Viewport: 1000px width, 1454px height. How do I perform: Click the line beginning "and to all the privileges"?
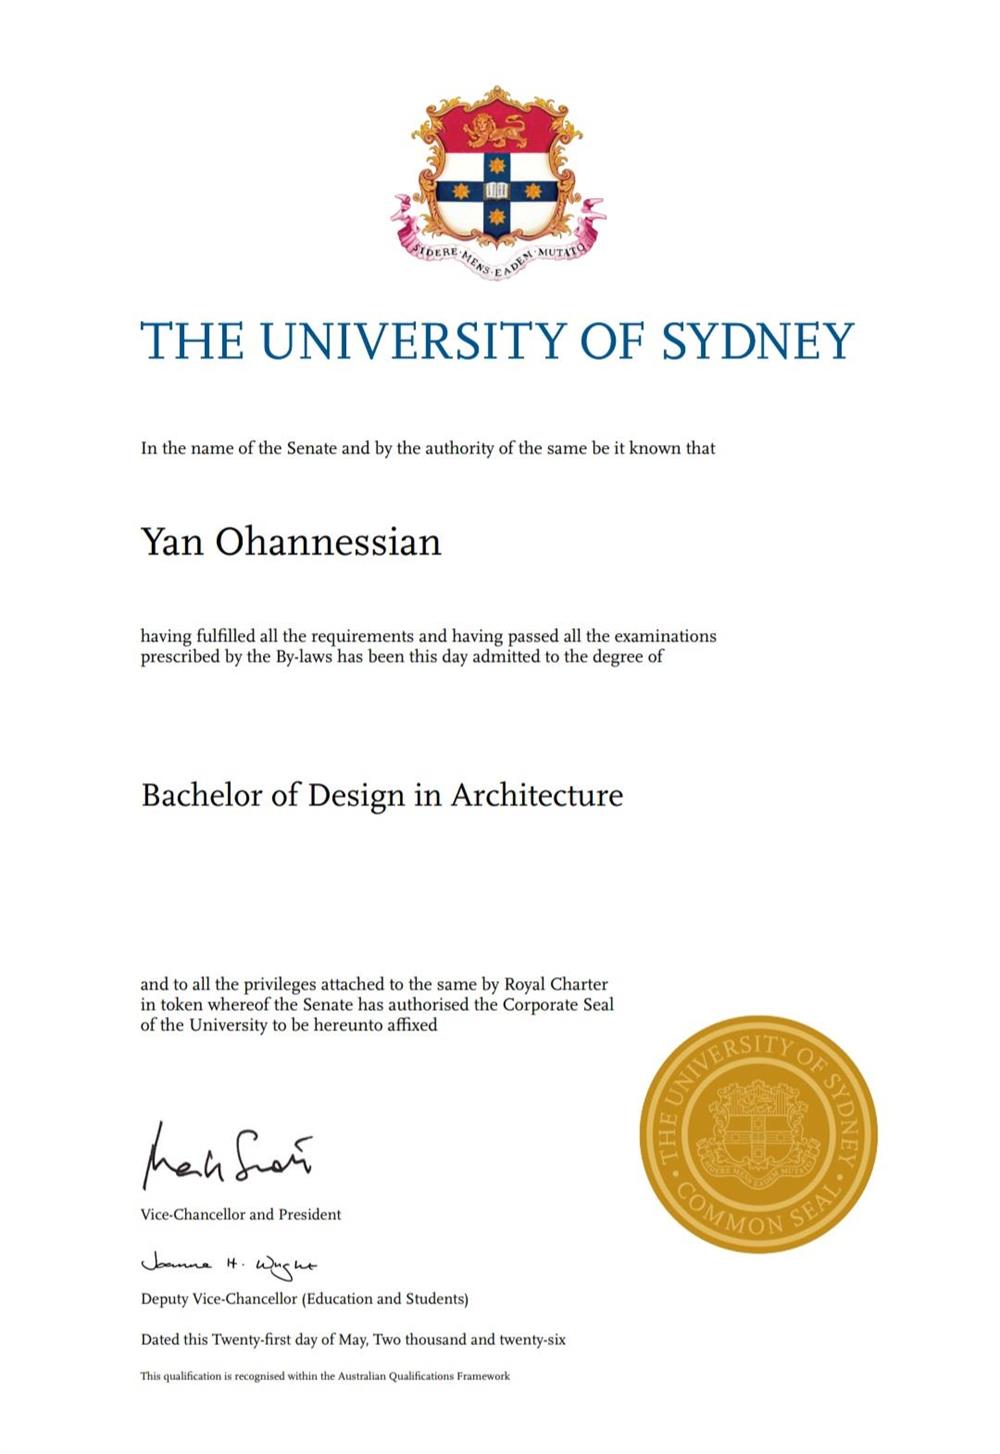(374, 984)
